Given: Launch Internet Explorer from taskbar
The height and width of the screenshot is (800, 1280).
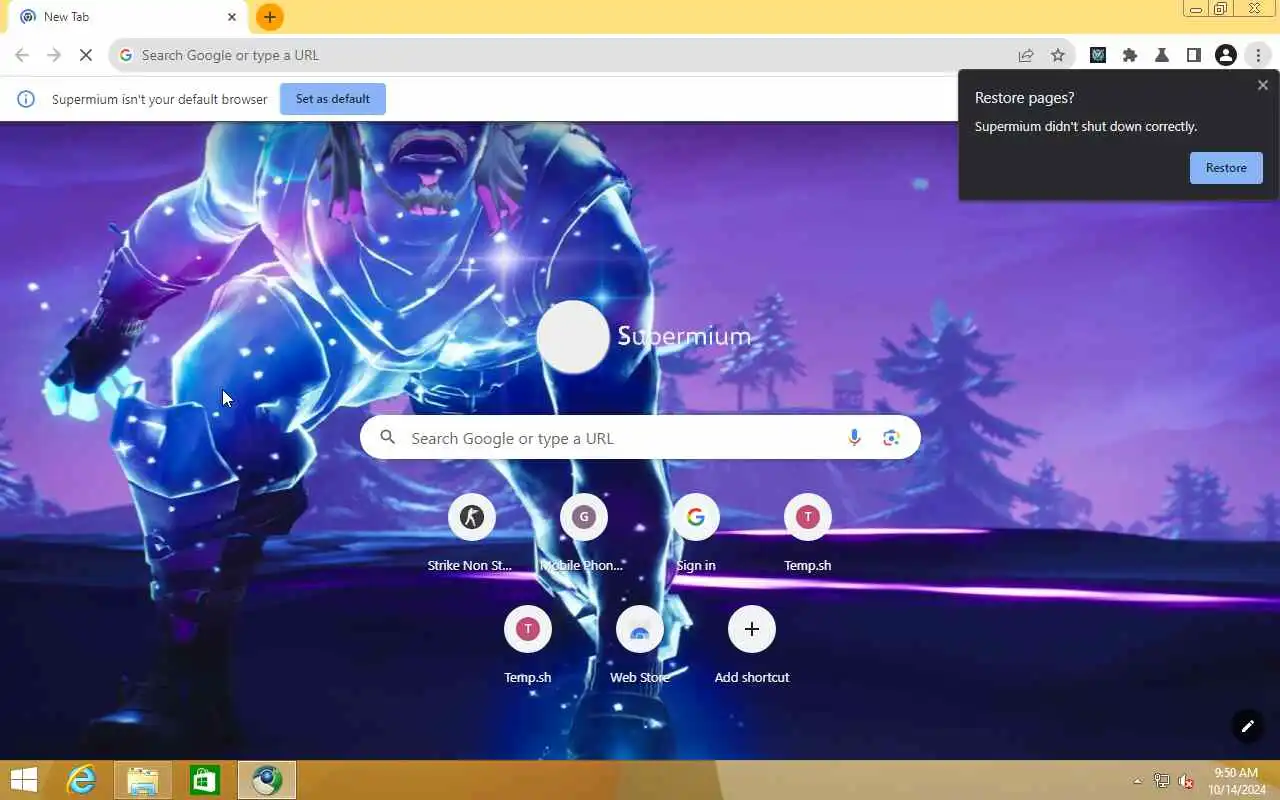Looking at the screenshot, I should [x=81, y=780].
